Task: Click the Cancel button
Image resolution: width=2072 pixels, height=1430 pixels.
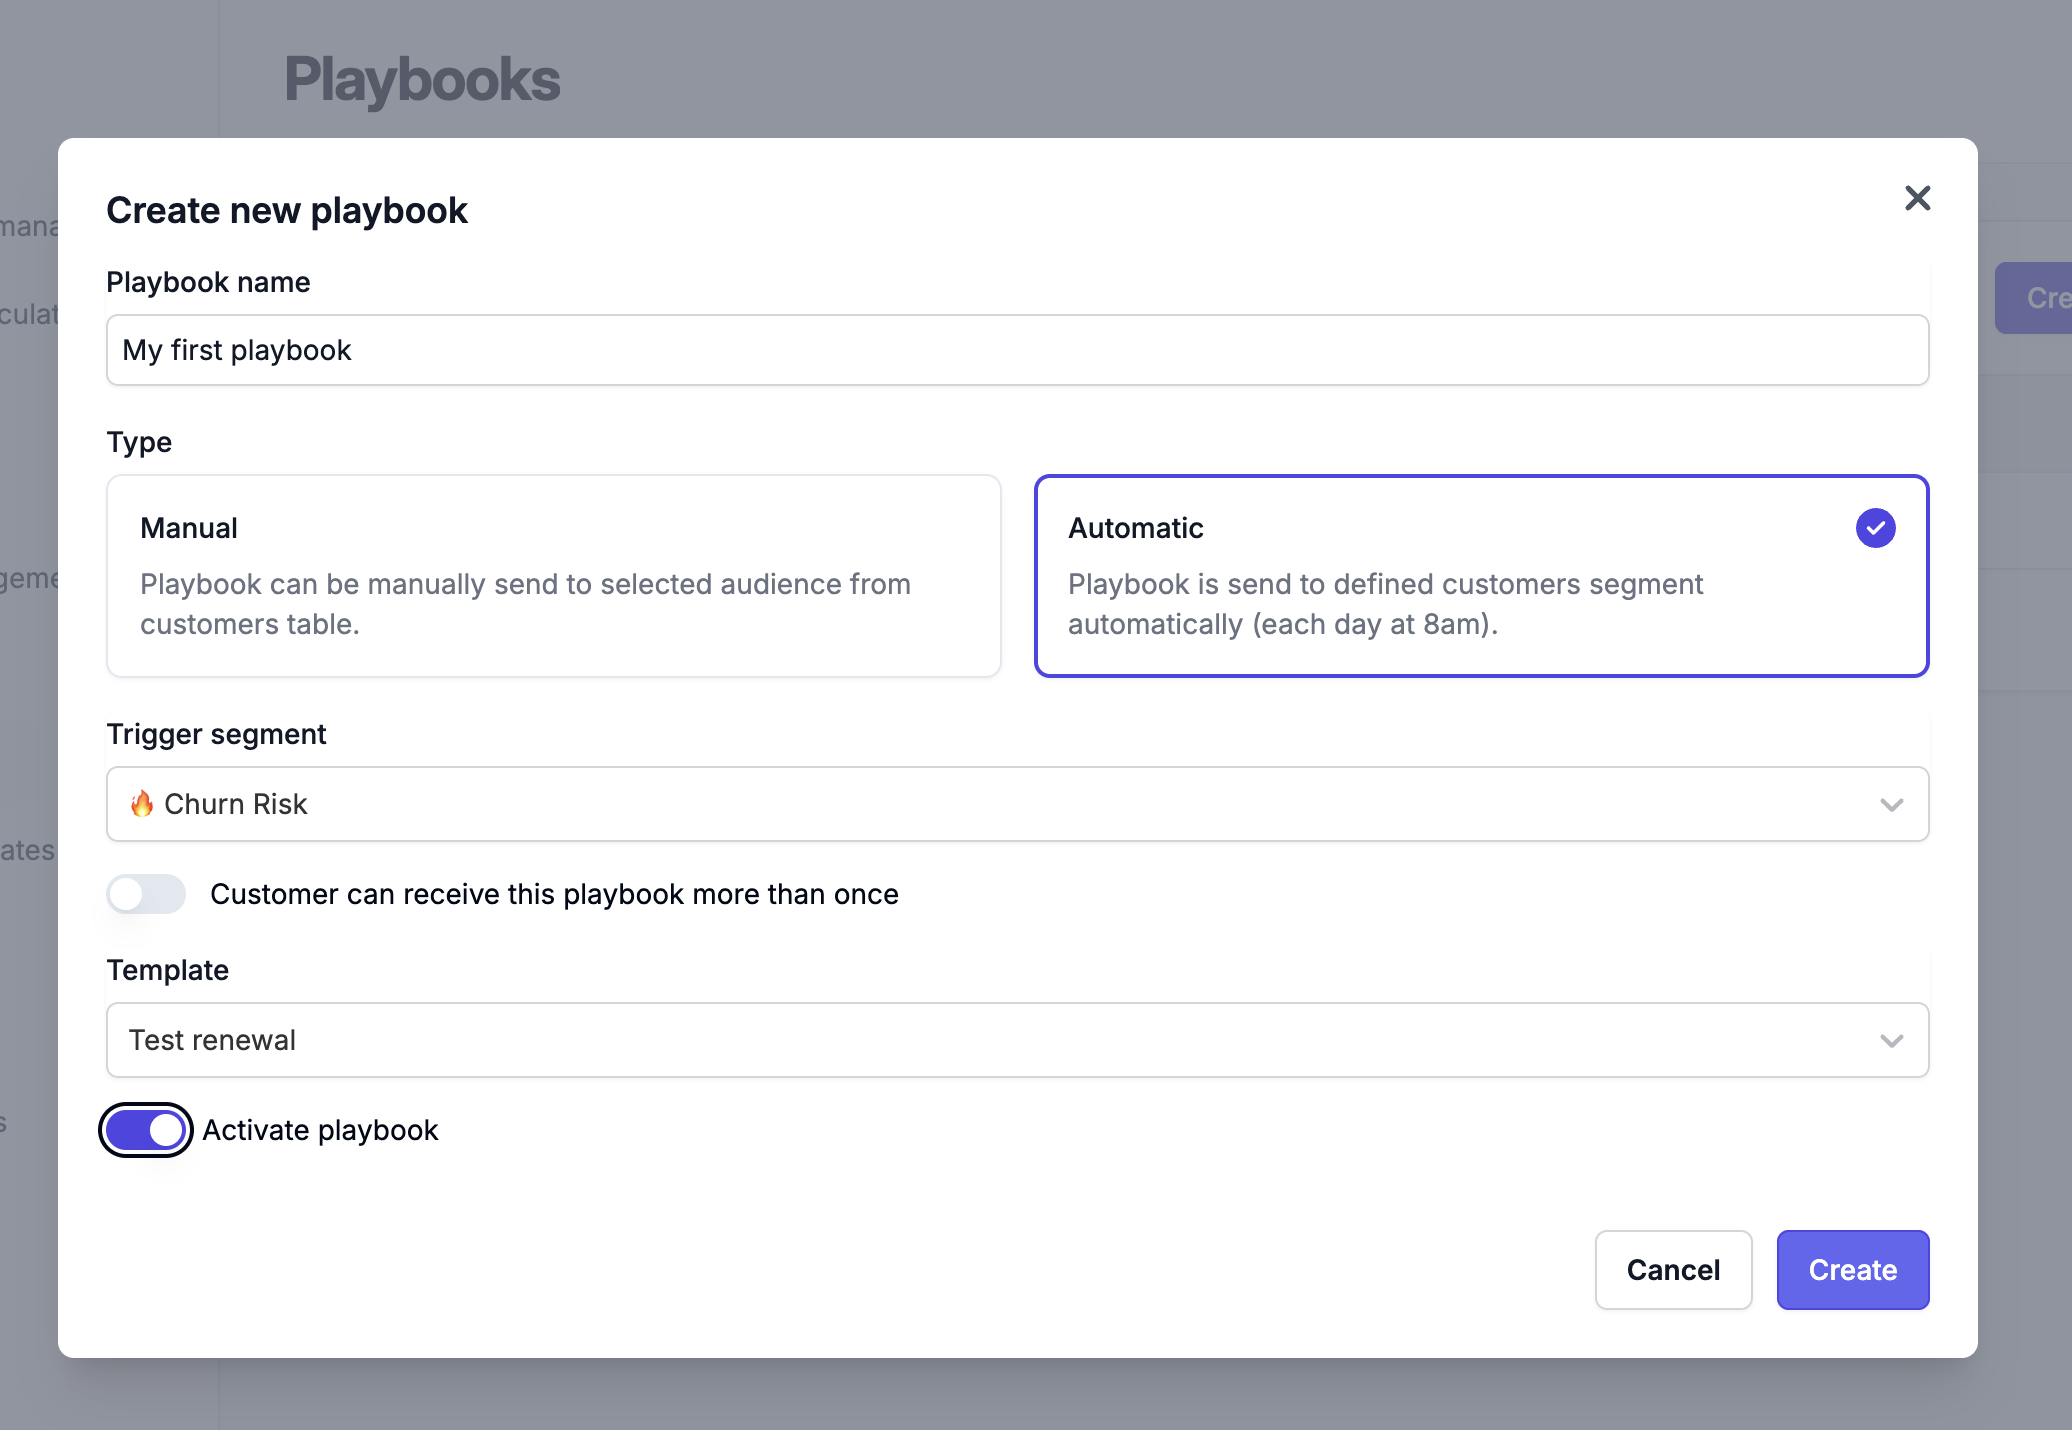Action: 1673,1270
